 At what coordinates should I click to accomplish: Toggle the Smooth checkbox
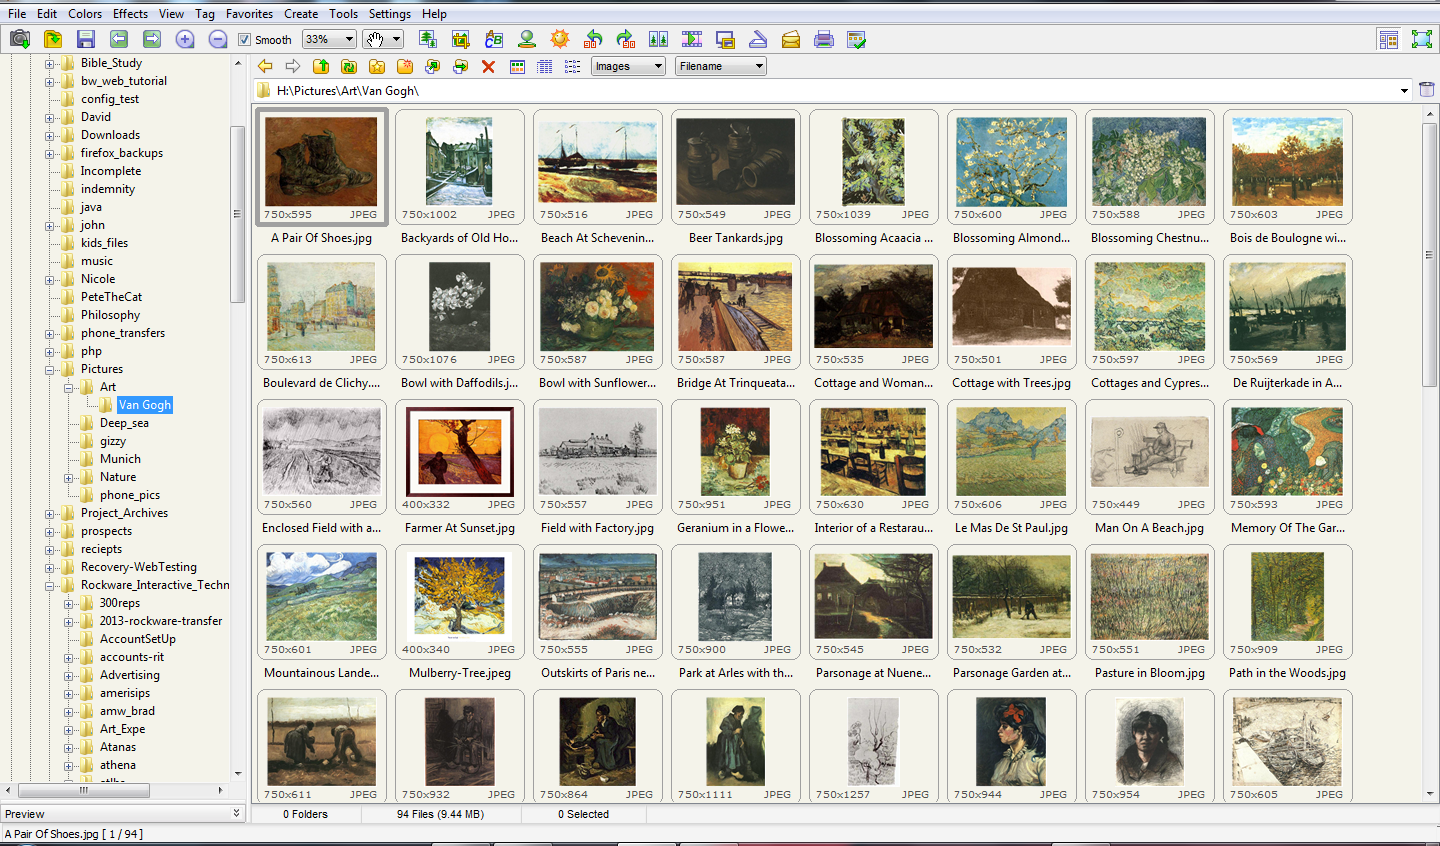coord(244,40)
